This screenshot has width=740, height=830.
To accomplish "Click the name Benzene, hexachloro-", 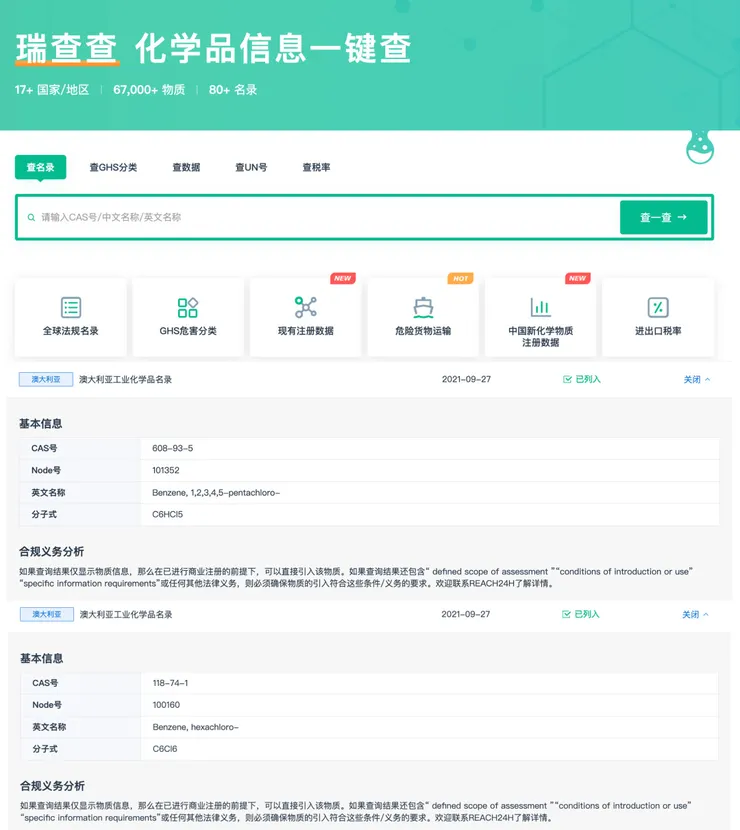I will point(196,727).
